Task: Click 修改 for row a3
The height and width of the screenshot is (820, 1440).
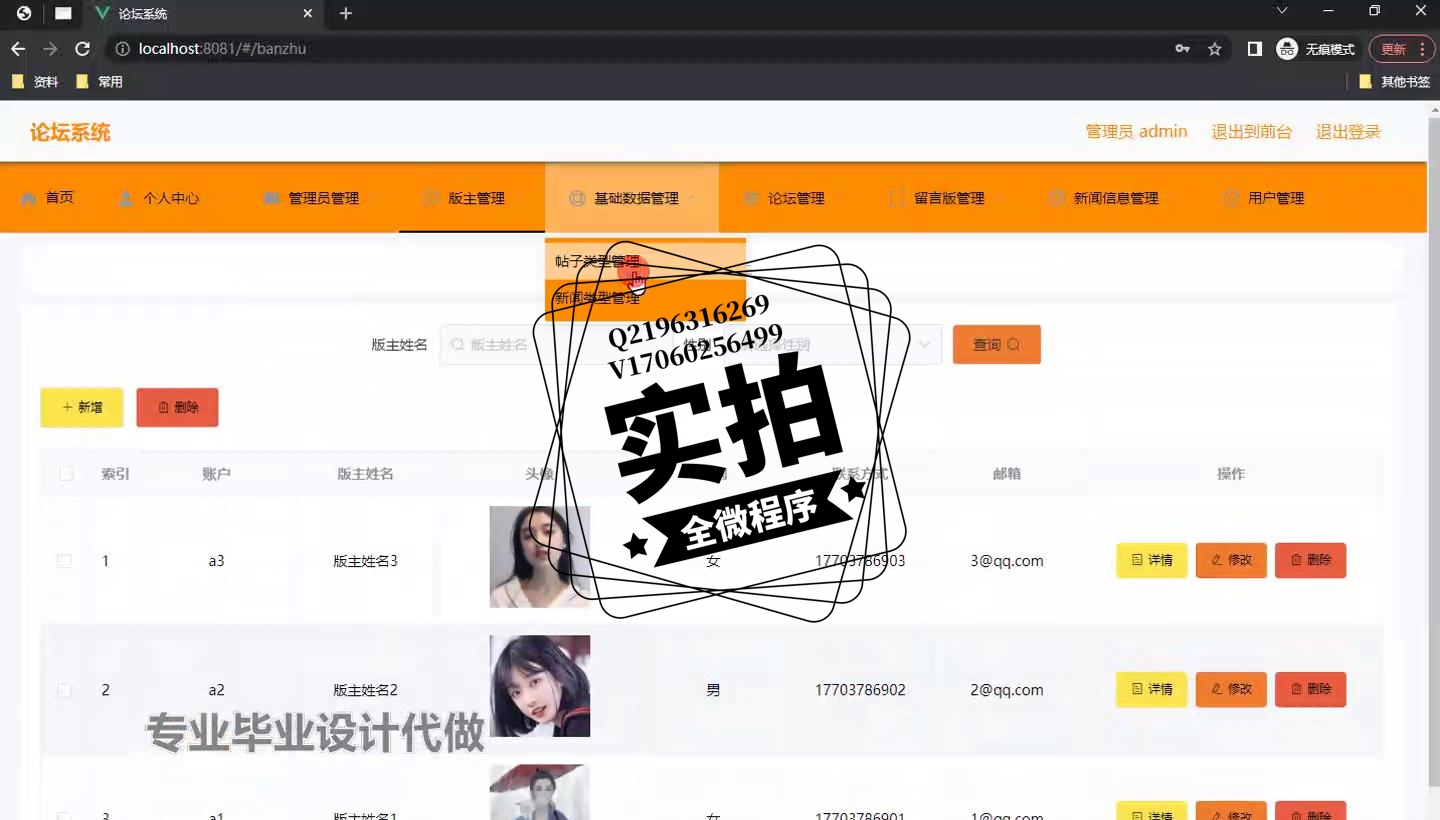Action: coord(1231,560)
